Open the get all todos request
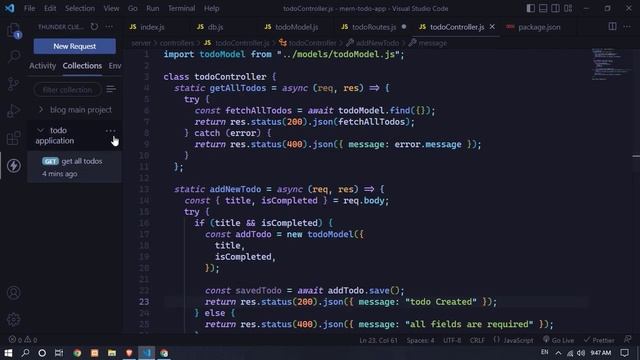640x360 pixels. pos(75,167)
